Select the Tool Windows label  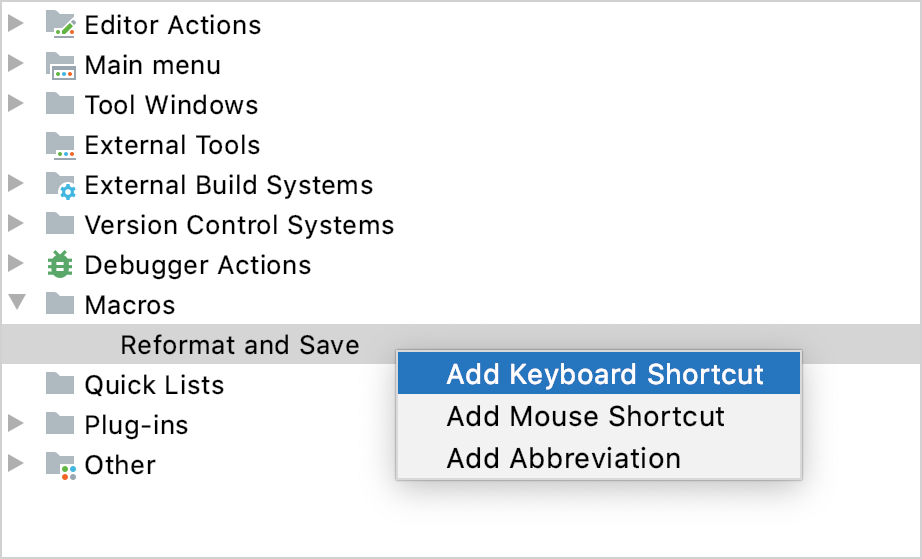pyautogui.click(x=171, y=105)
